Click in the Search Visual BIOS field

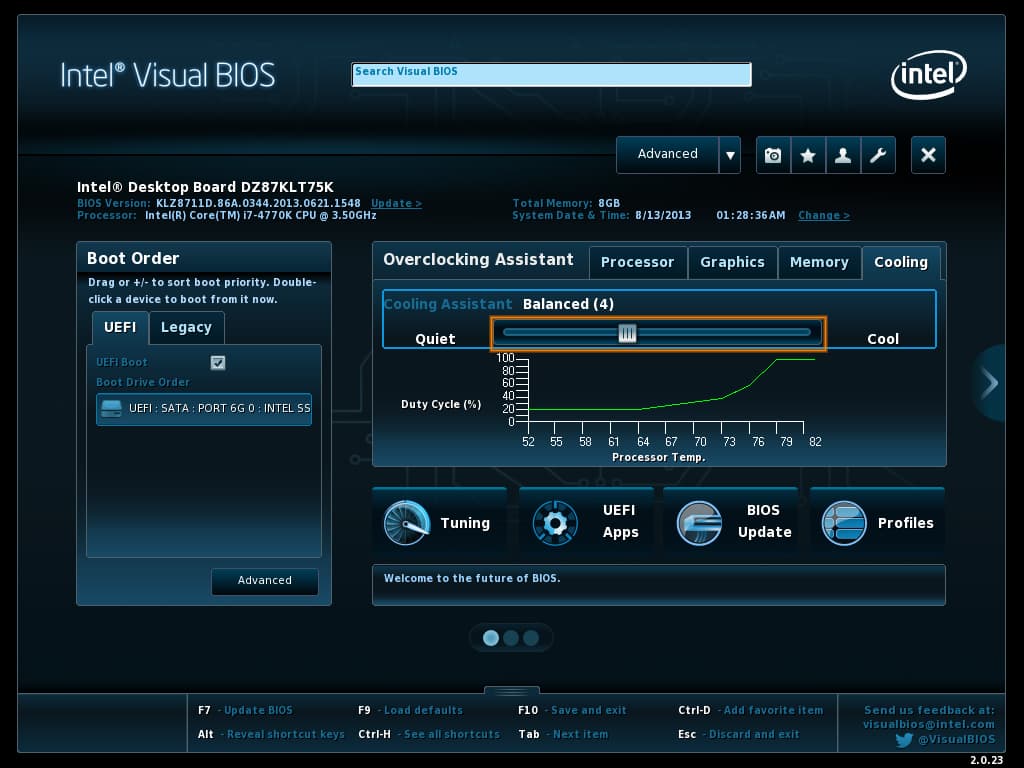click(x=551, y=74)
